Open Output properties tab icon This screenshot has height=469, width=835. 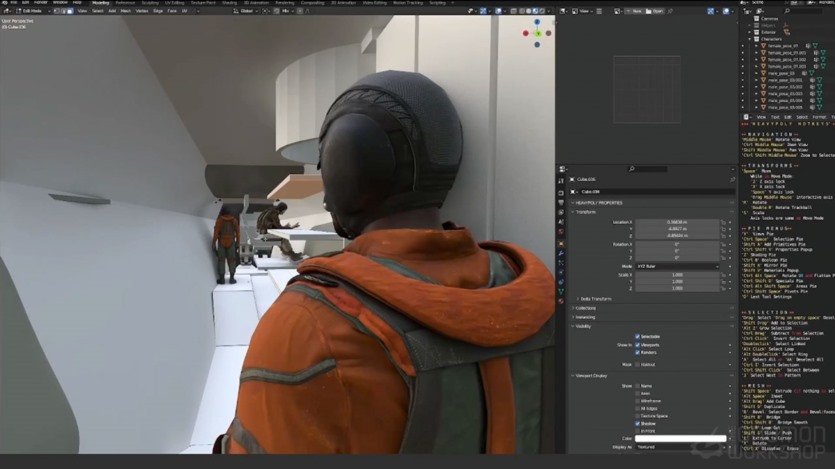pos(561,203)
